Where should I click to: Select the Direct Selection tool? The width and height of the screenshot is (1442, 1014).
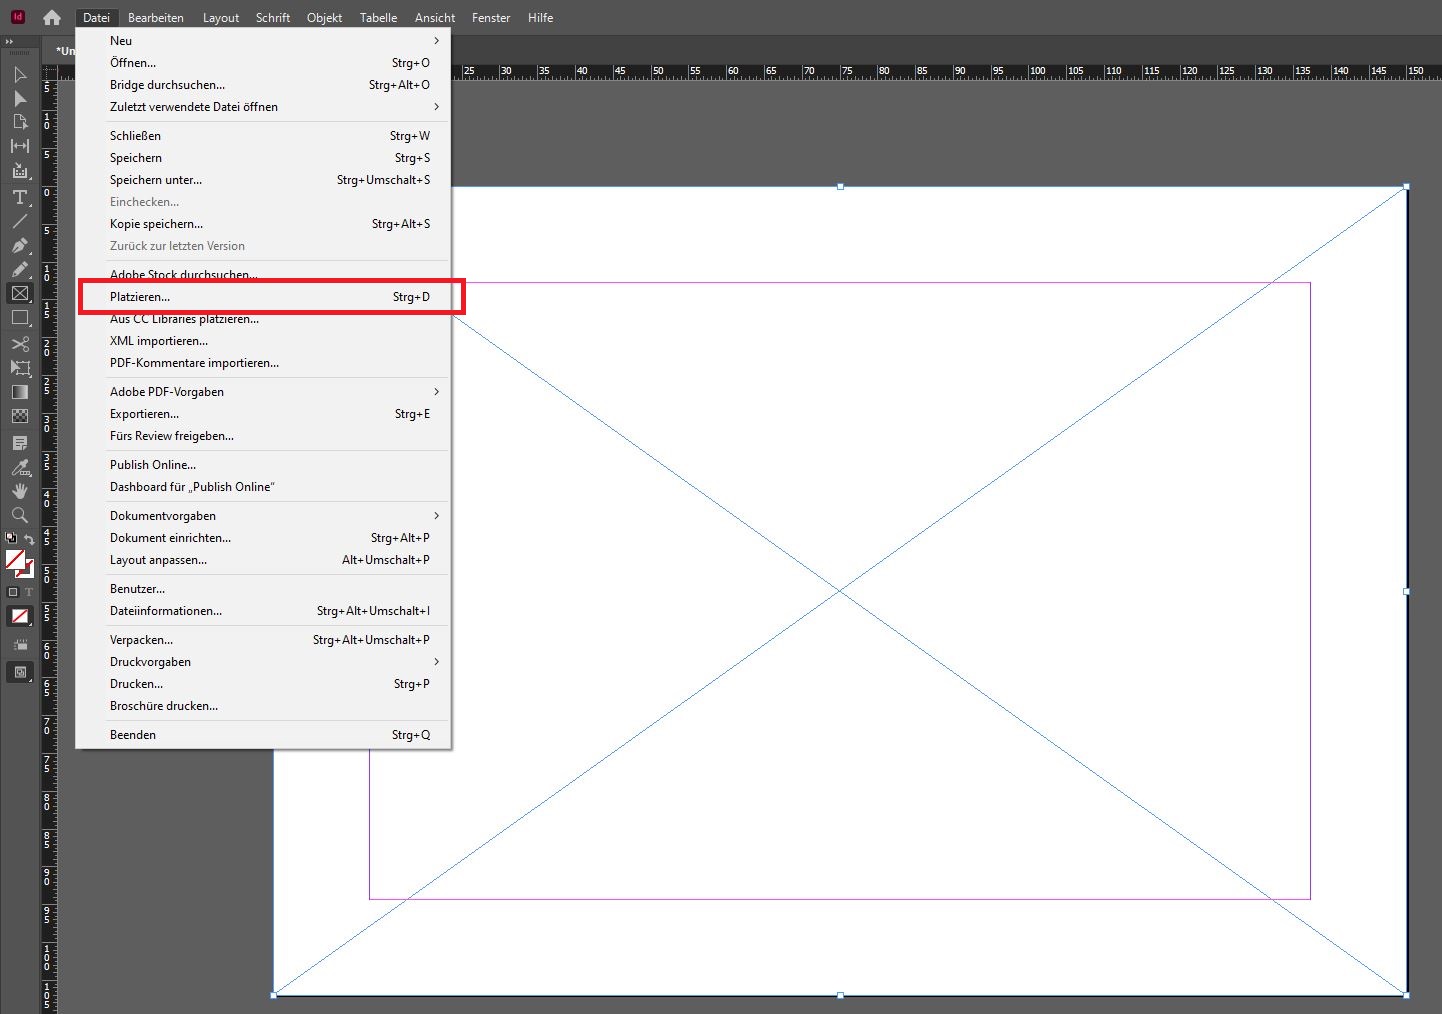click(x=19, y=98)
